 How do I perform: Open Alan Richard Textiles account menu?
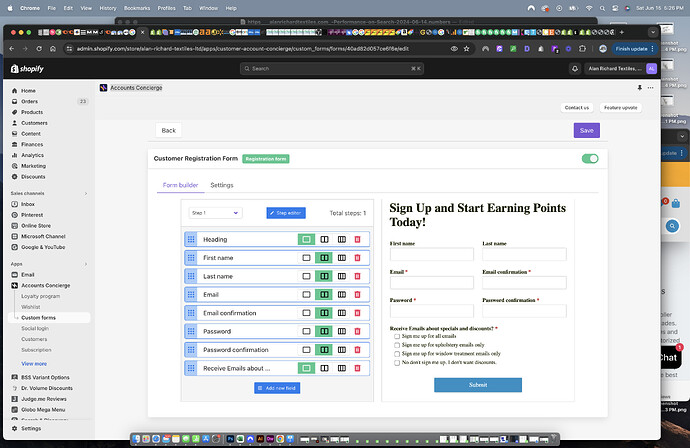click(x=621, y=69)
